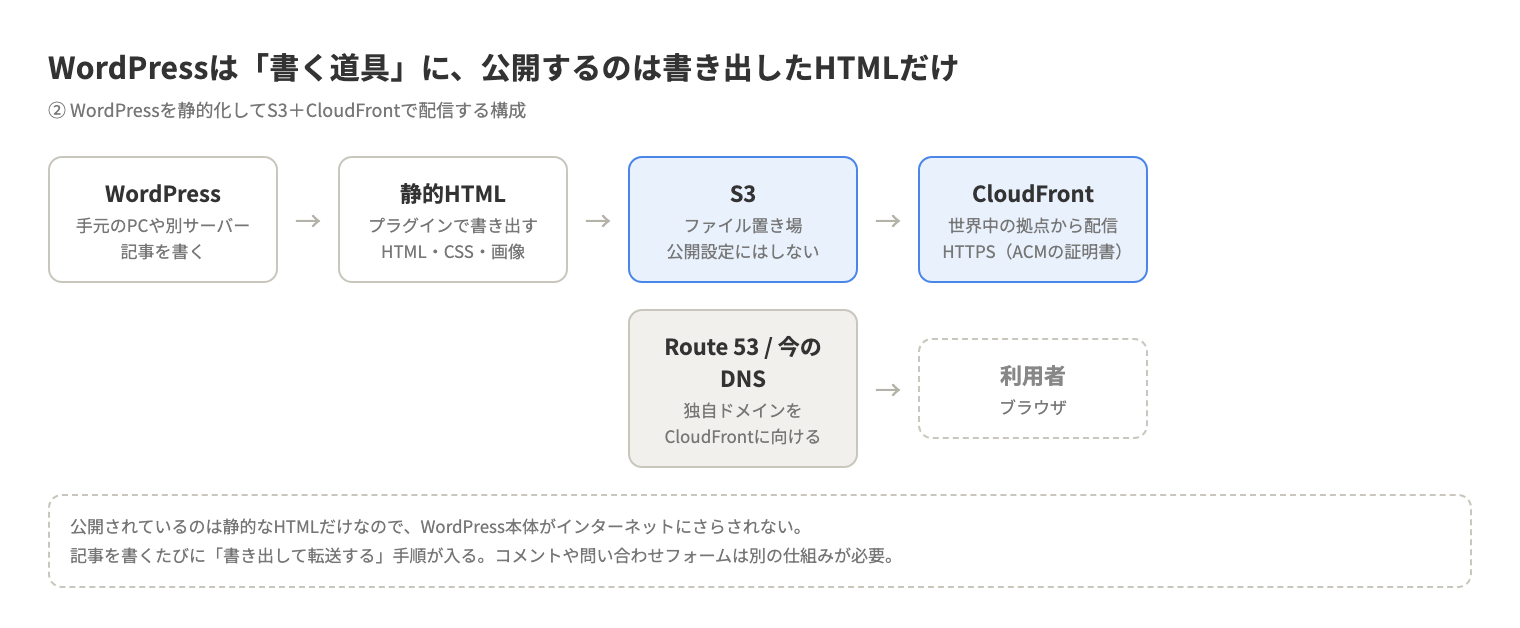Click the 静的HTML box
Viewport: 1520px width, 628px height.
click(453, 220)
